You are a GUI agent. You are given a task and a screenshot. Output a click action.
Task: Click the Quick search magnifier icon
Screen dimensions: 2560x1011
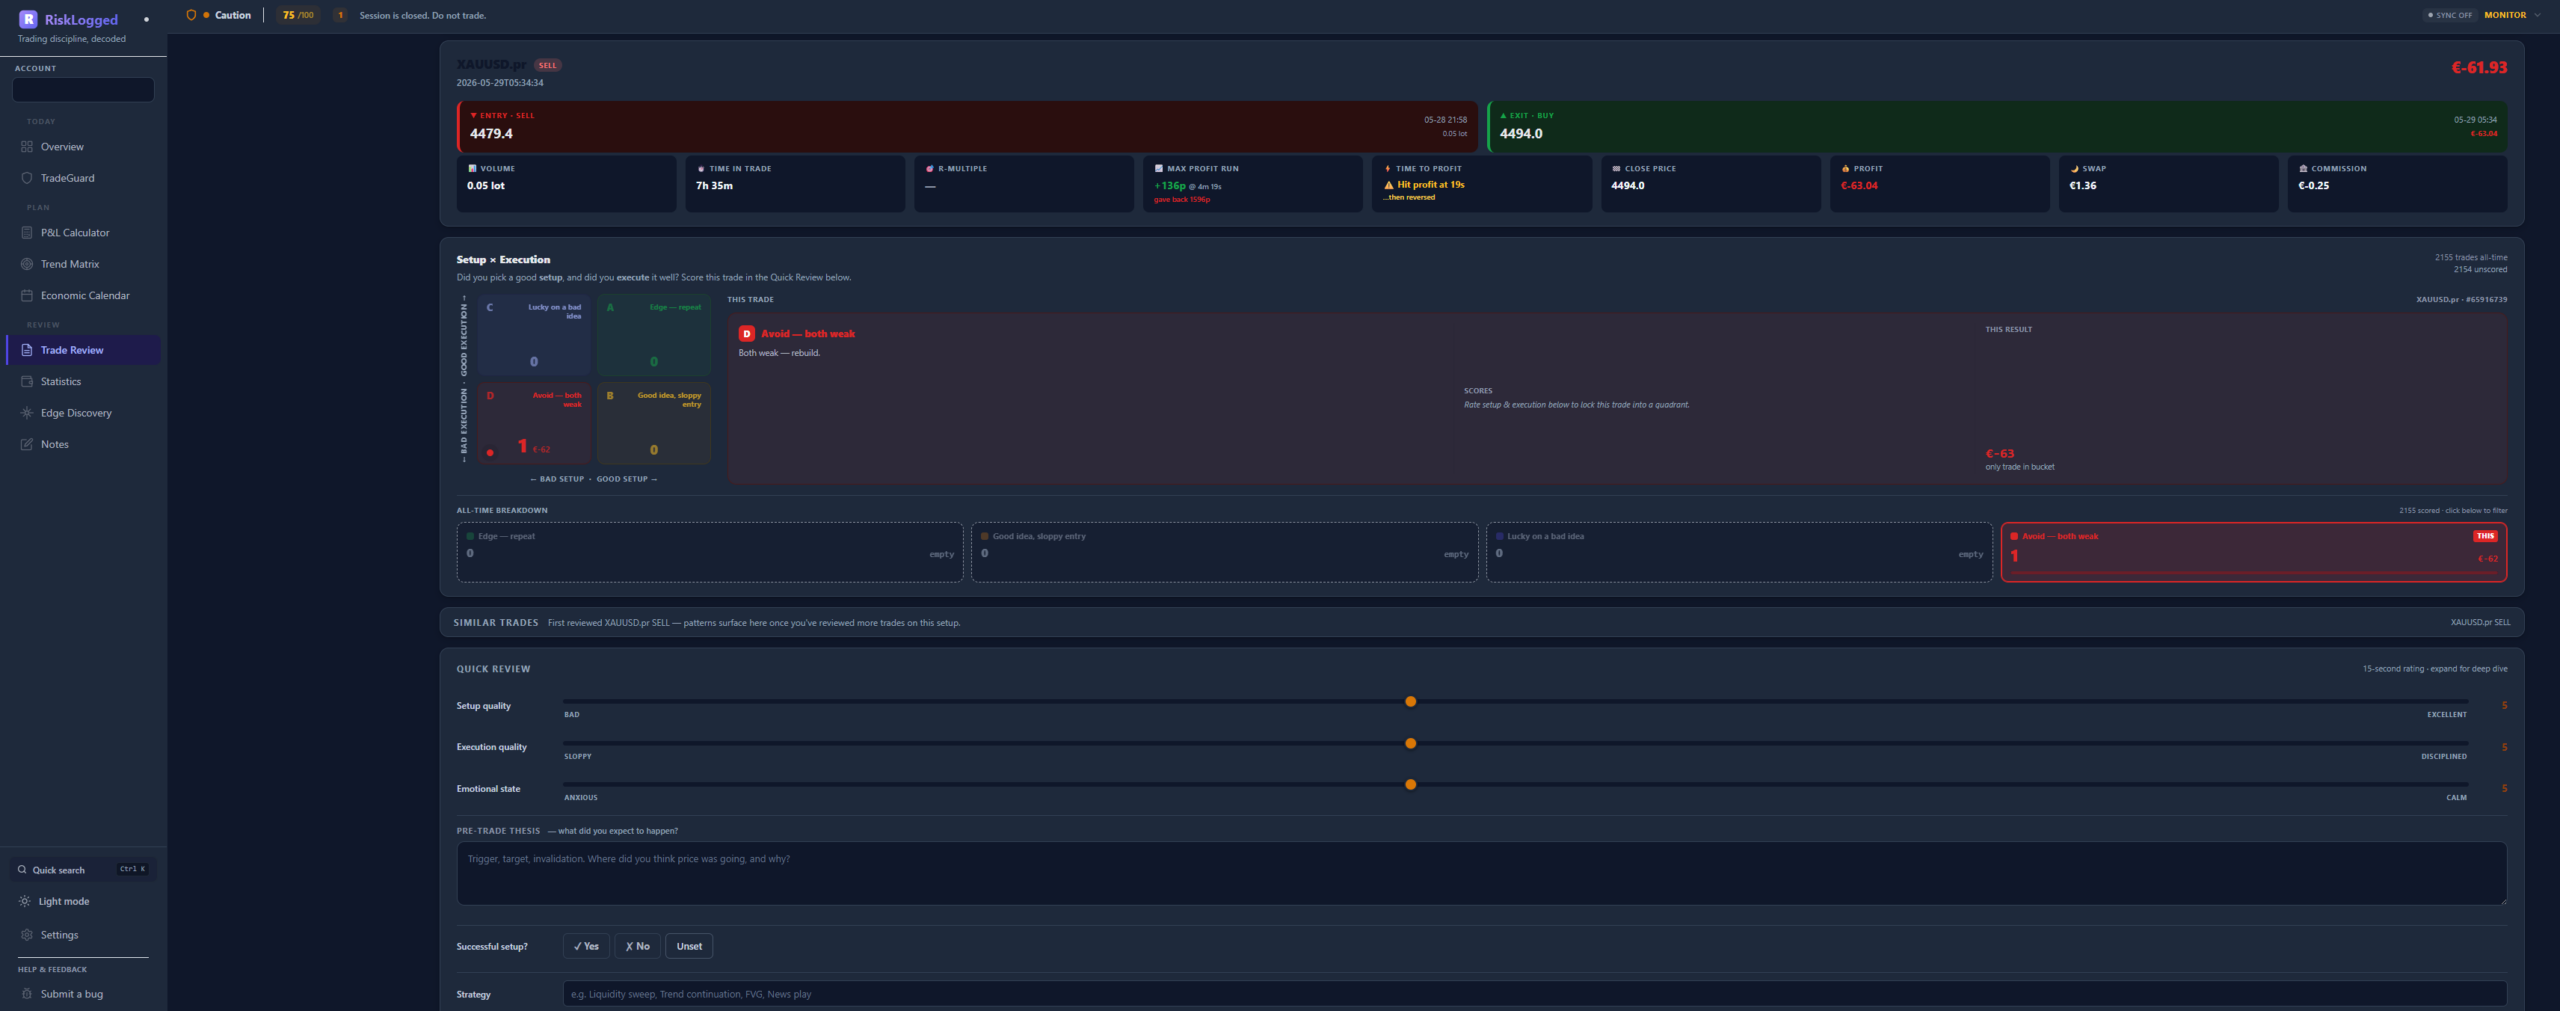tap(22, 870)
